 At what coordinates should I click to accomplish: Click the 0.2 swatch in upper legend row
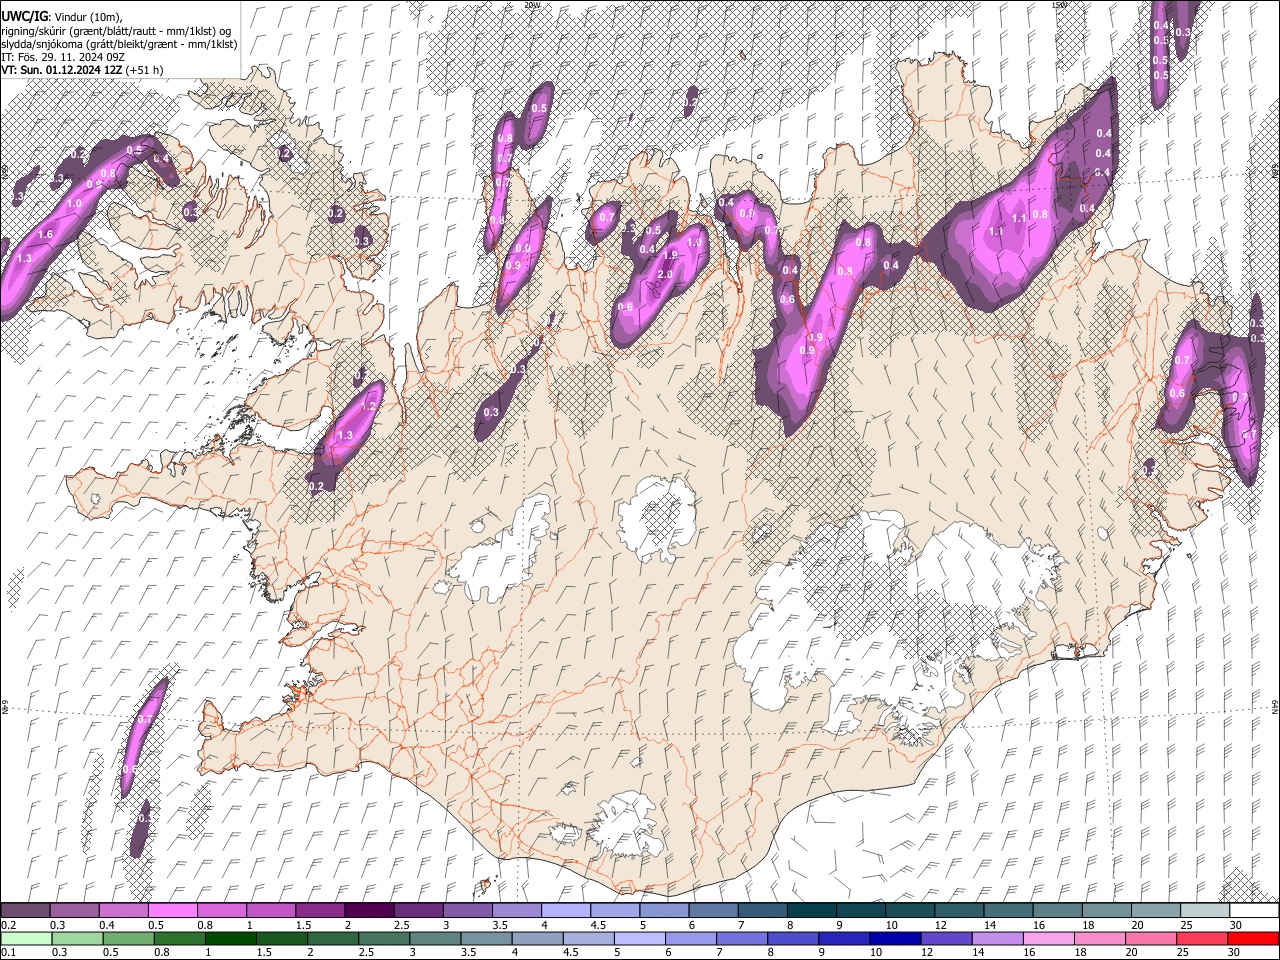point(25,911)
